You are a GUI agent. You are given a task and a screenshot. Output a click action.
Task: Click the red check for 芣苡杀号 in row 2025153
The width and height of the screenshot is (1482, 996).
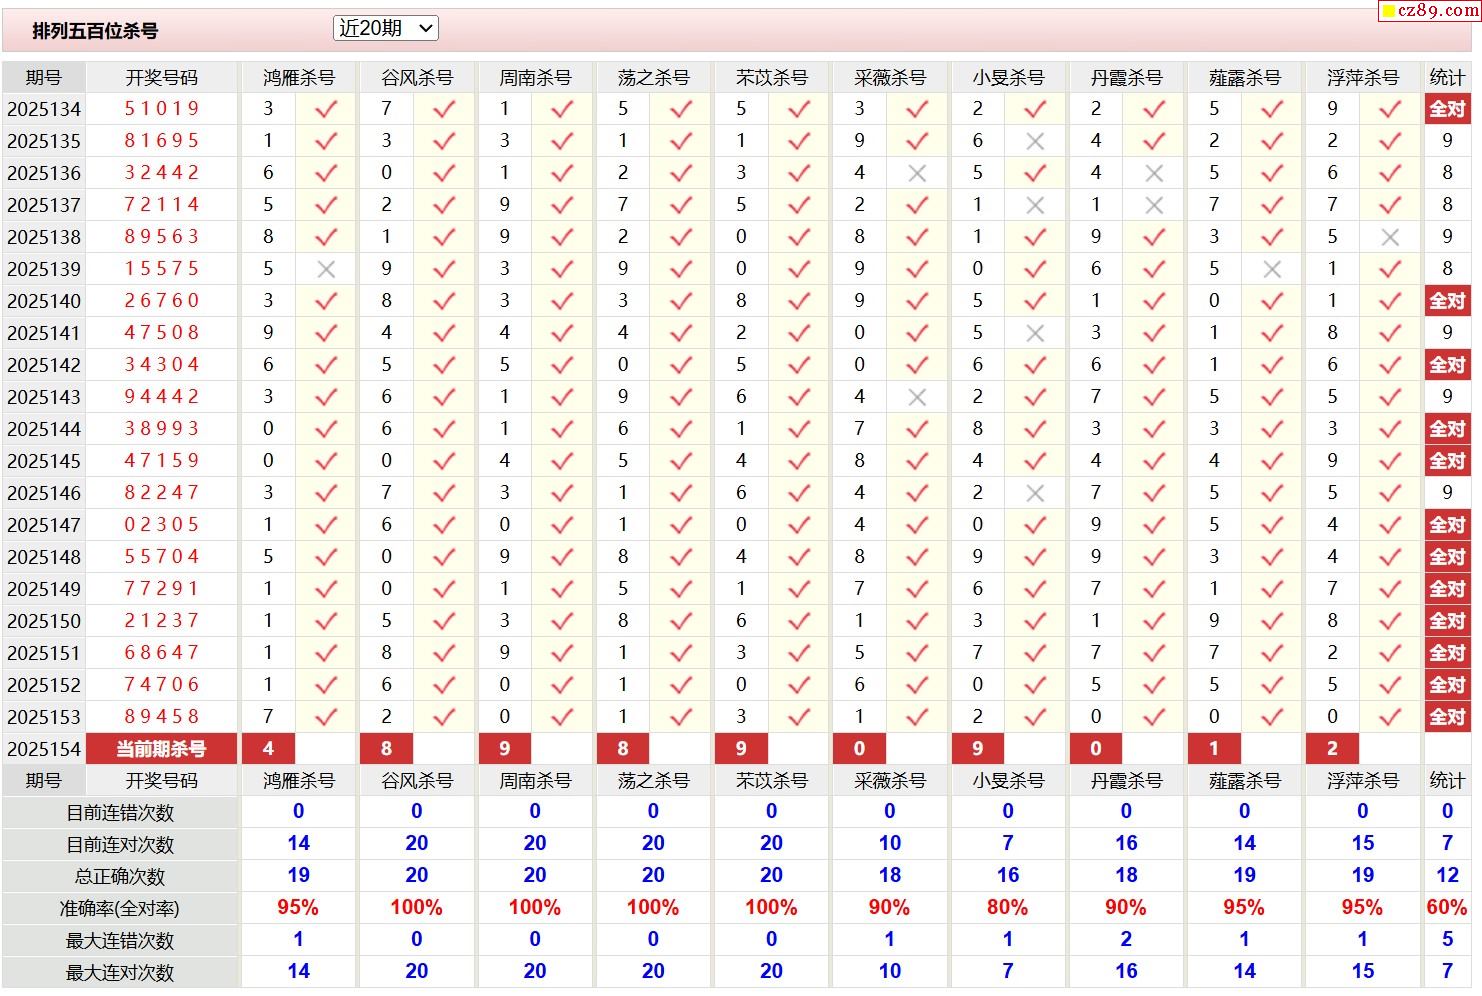tap(799, 717)
